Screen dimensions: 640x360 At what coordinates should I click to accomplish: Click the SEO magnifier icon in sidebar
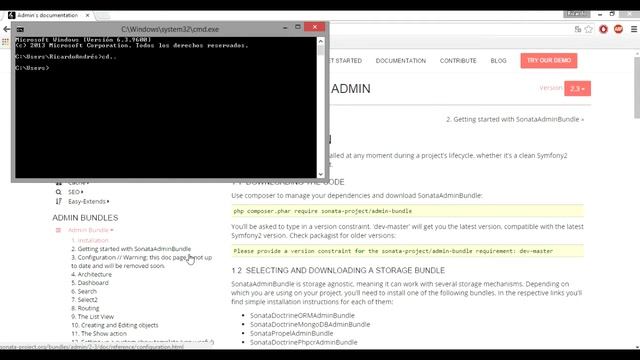coord(58,192)
